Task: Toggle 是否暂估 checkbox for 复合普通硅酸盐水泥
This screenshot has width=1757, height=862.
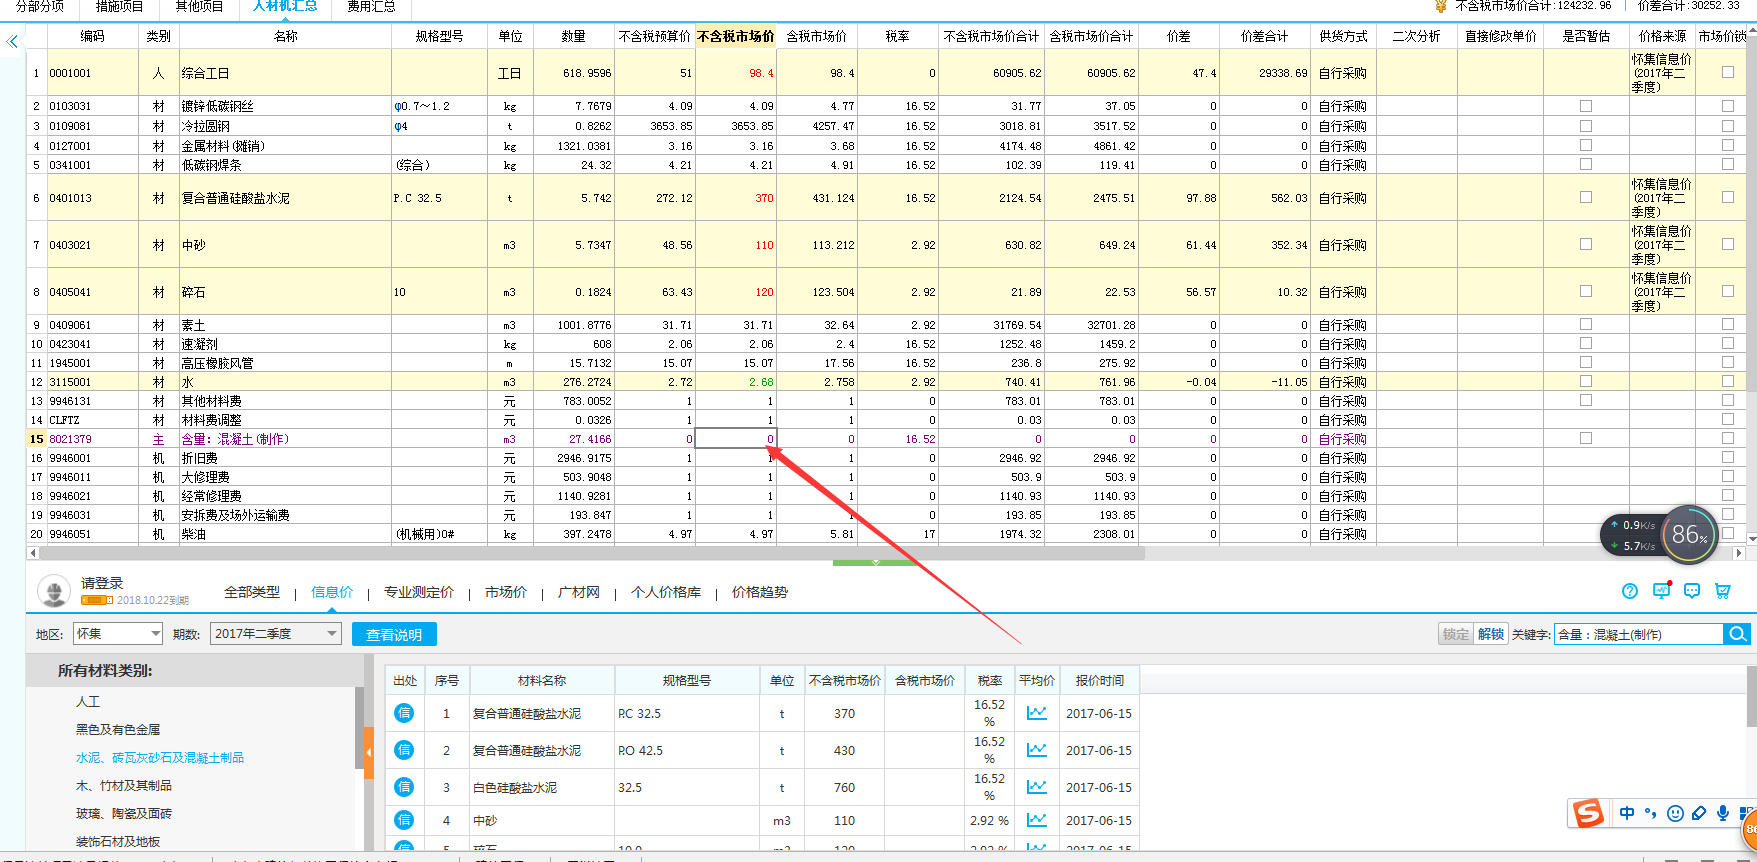Action: click(x=1586, y=198)
